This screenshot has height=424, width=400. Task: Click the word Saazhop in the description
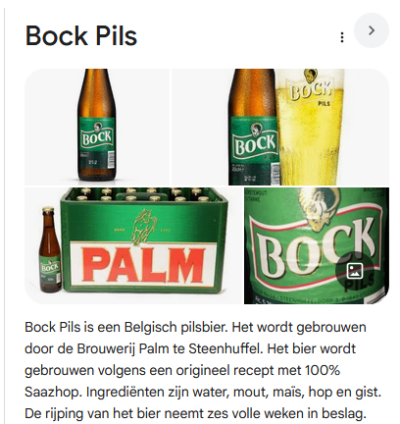tap(53, 392)
